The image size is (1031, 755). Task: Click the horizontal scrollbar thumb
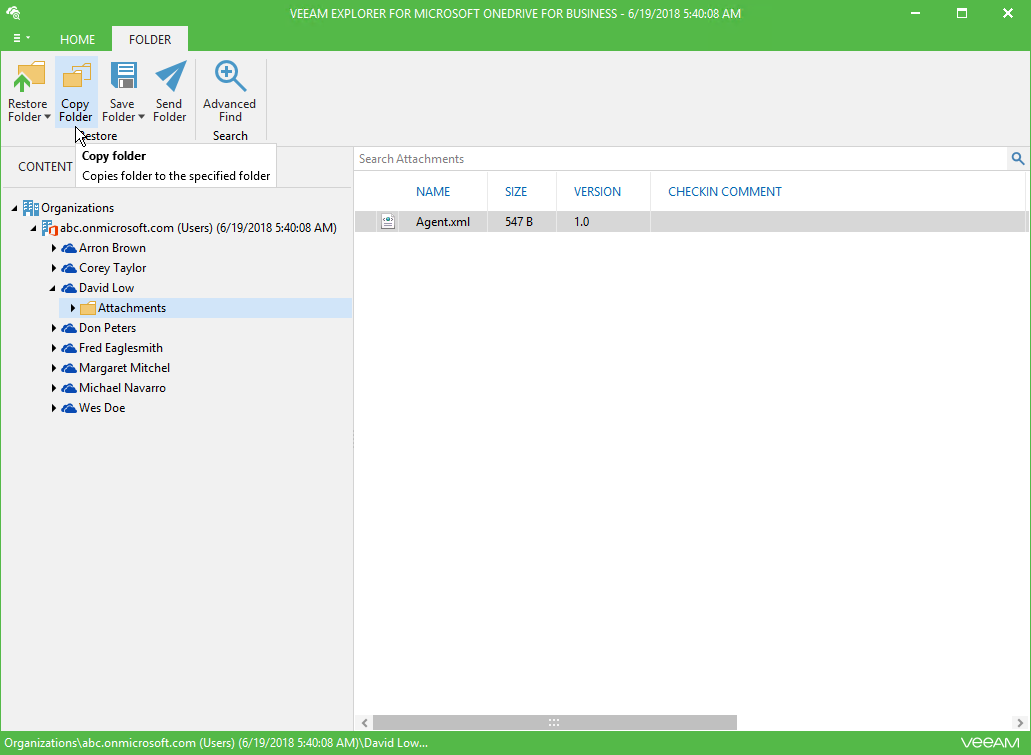[x=554, y=722]
